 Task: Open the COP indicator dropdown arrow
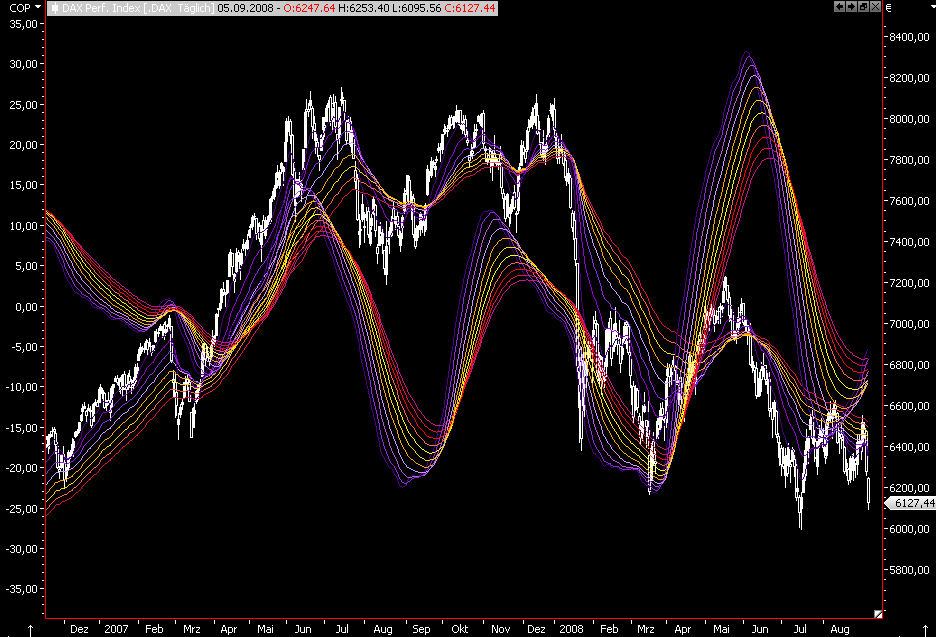[x=38, y=7]
